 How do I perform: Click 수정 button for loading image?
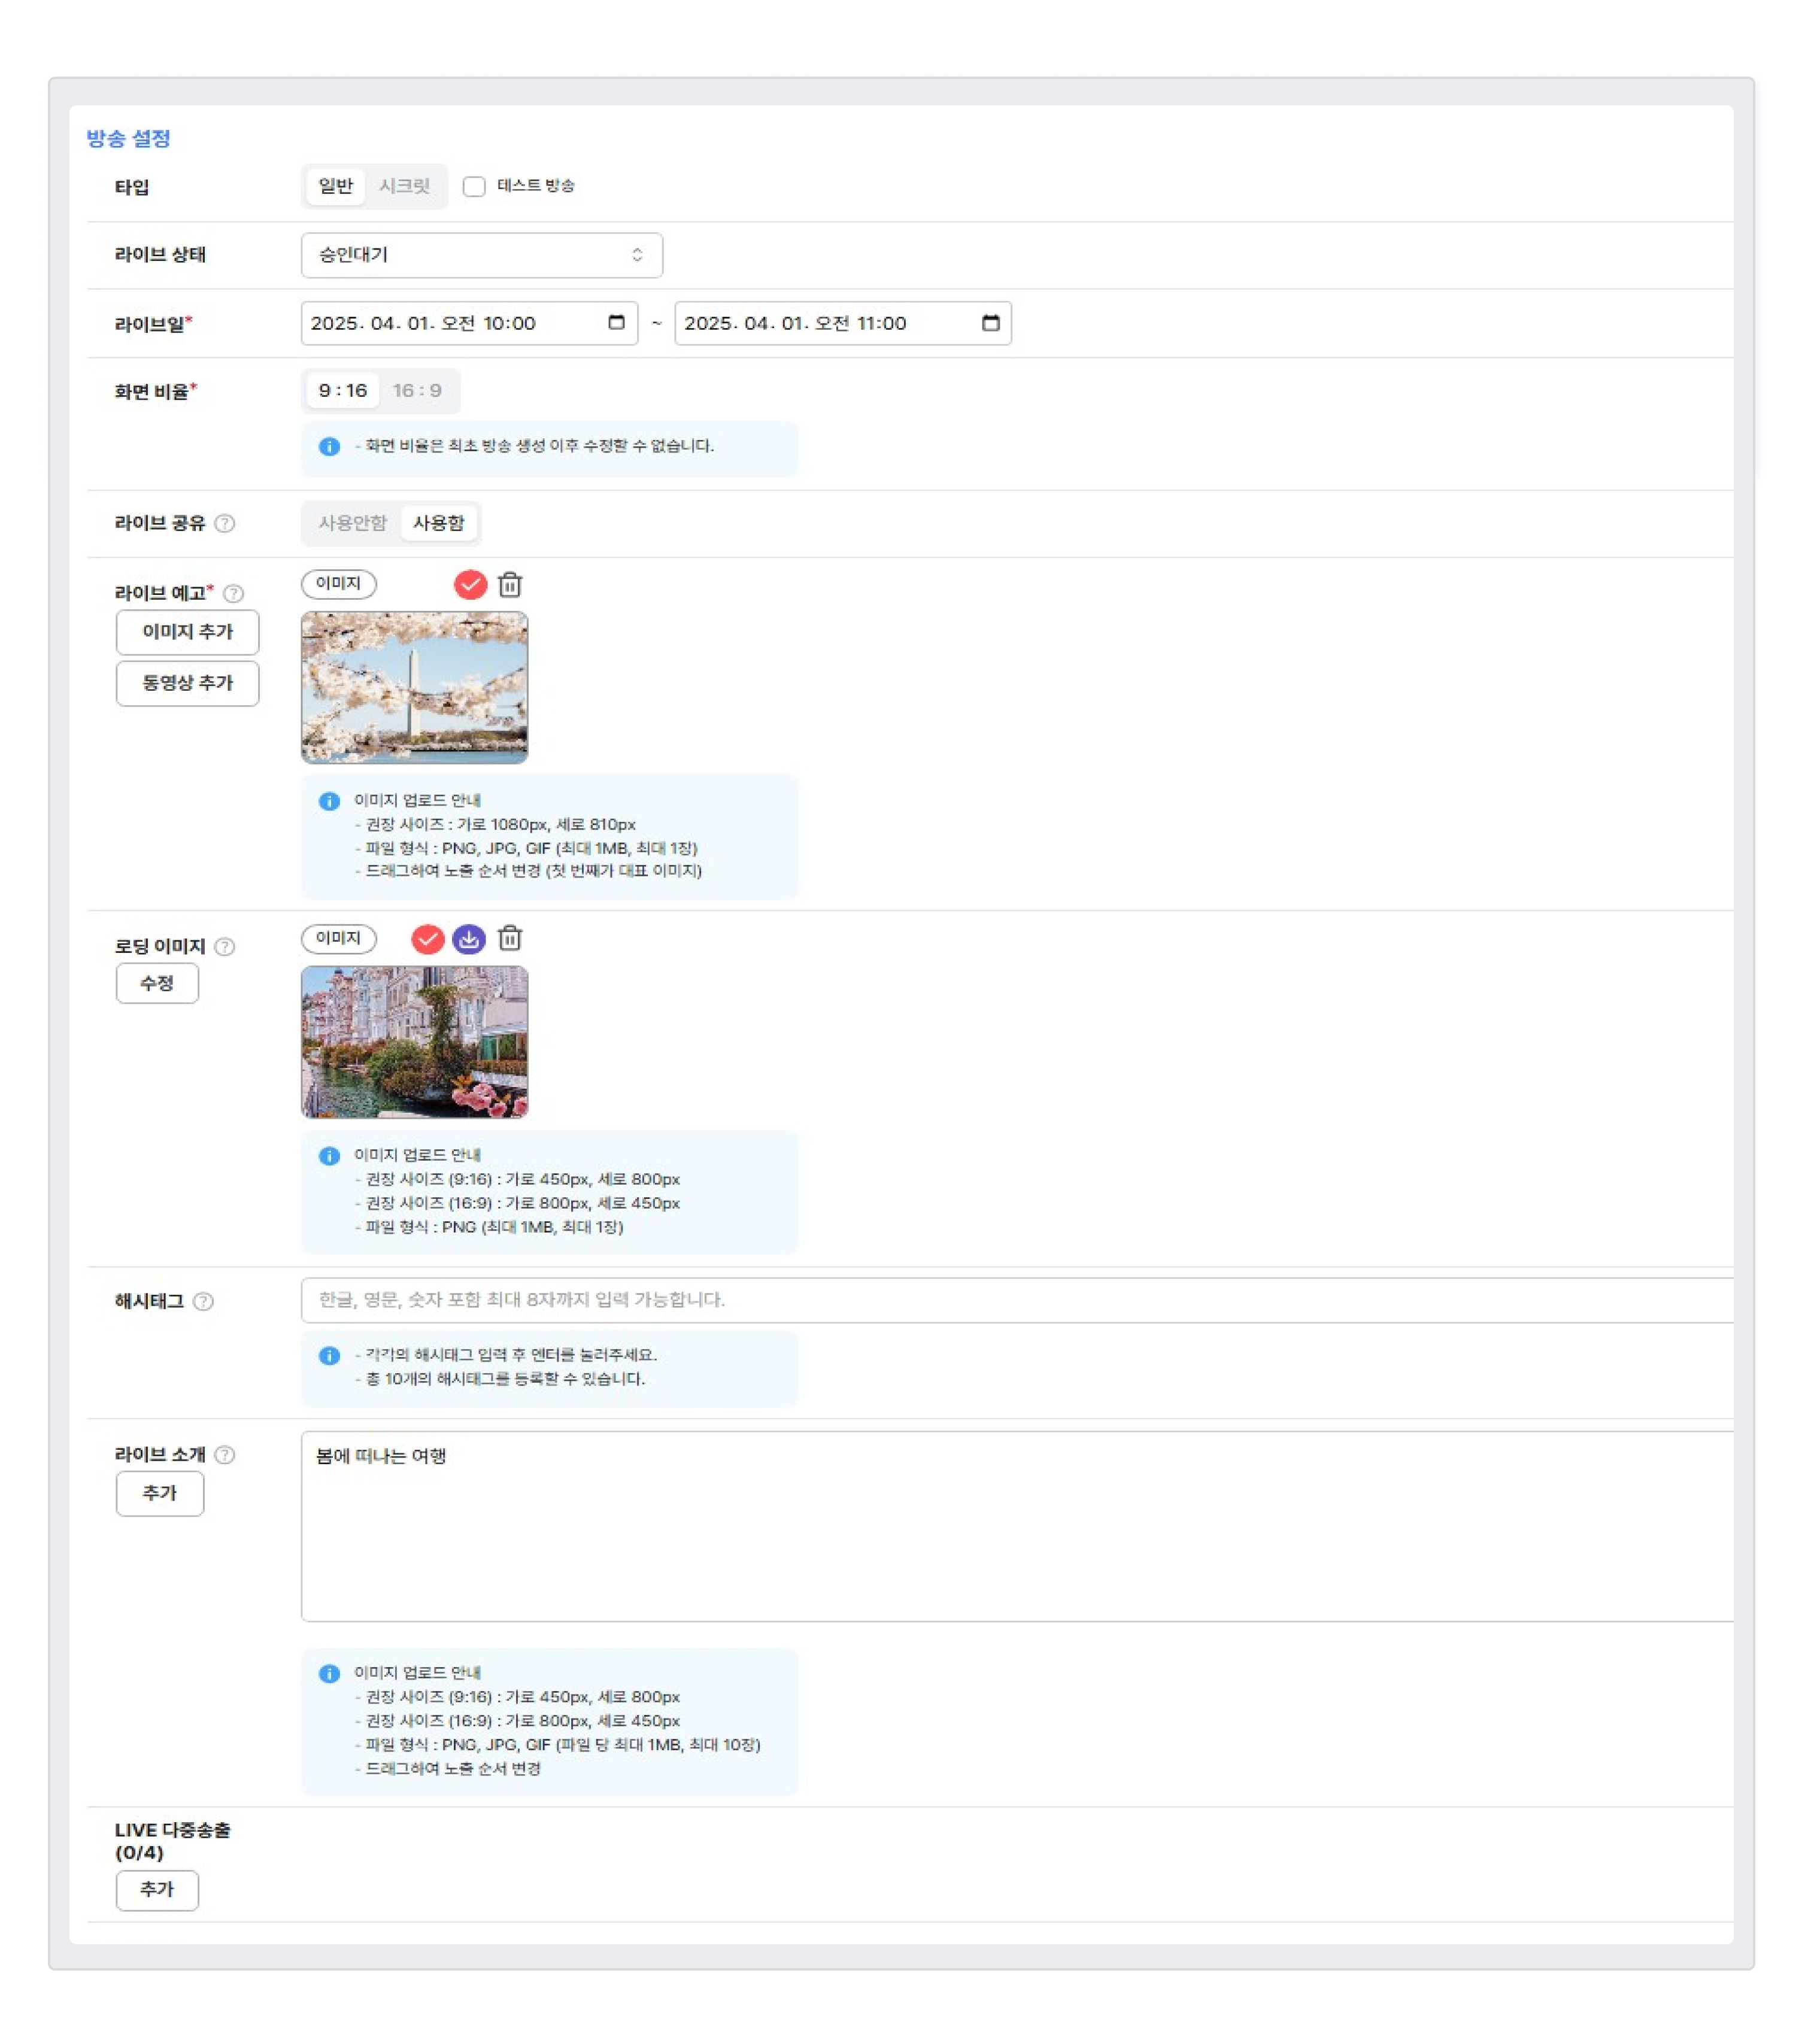pos(157,984)
